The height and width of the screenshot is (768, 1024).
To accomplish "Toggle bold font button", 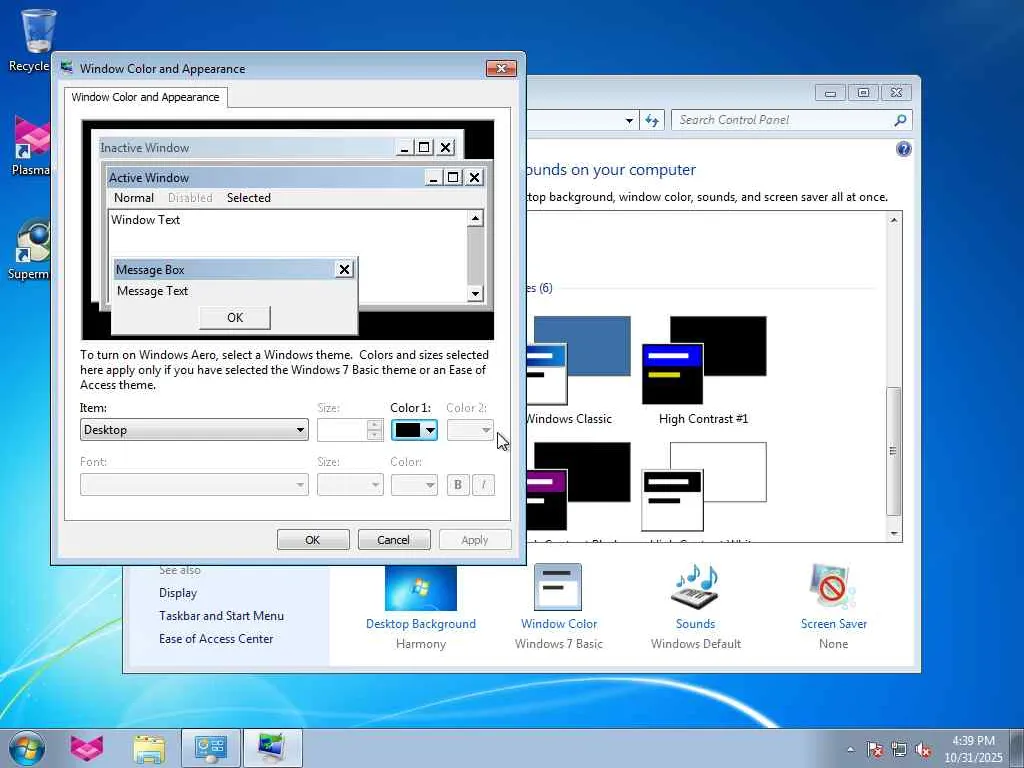I will (458, 485).
